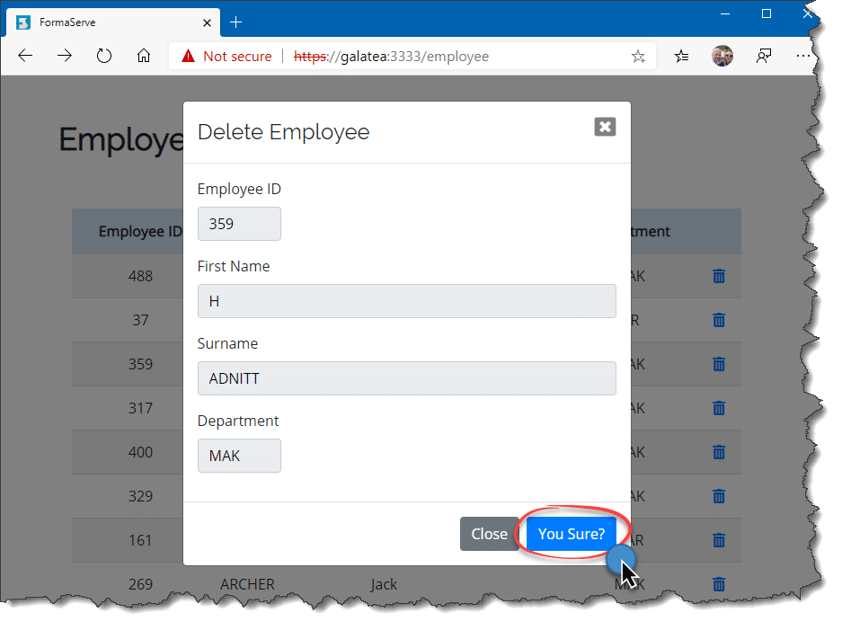Click the Department field showing MAK
The height and width of the screenshot is (630, 842).
point(239,456)
